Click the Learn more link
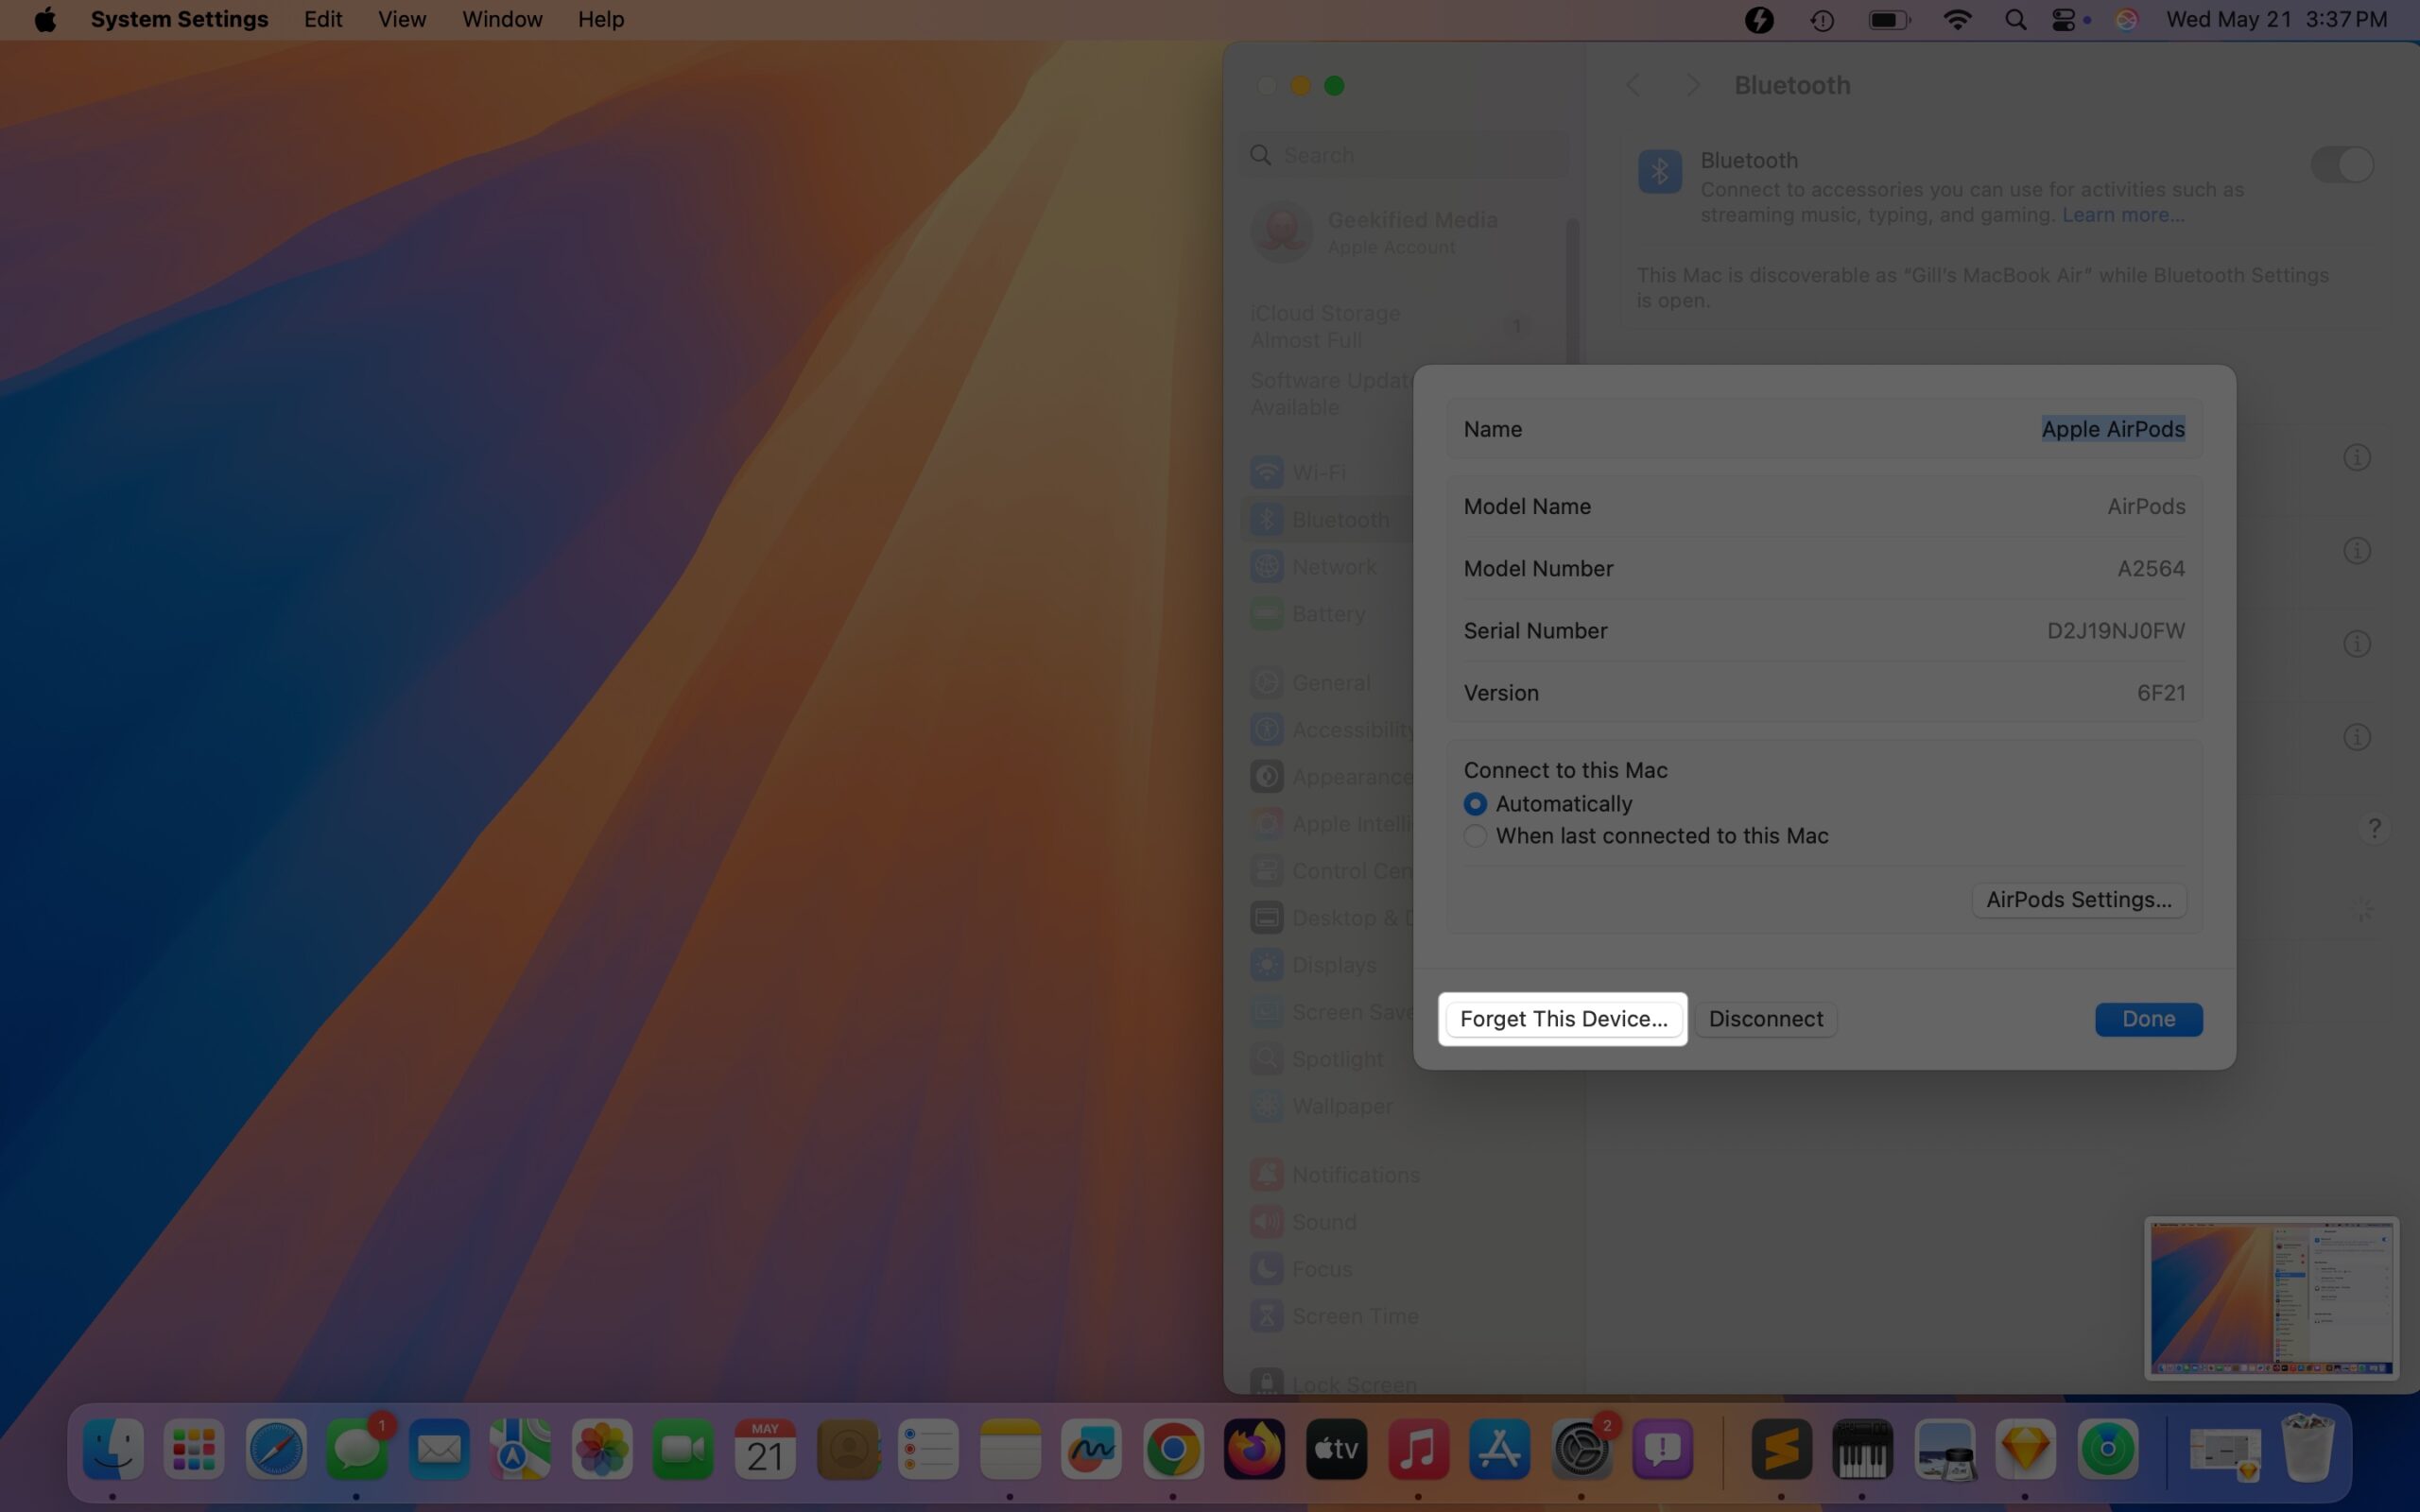Screen dimensions: 2420x1512 pos(2122,214)
